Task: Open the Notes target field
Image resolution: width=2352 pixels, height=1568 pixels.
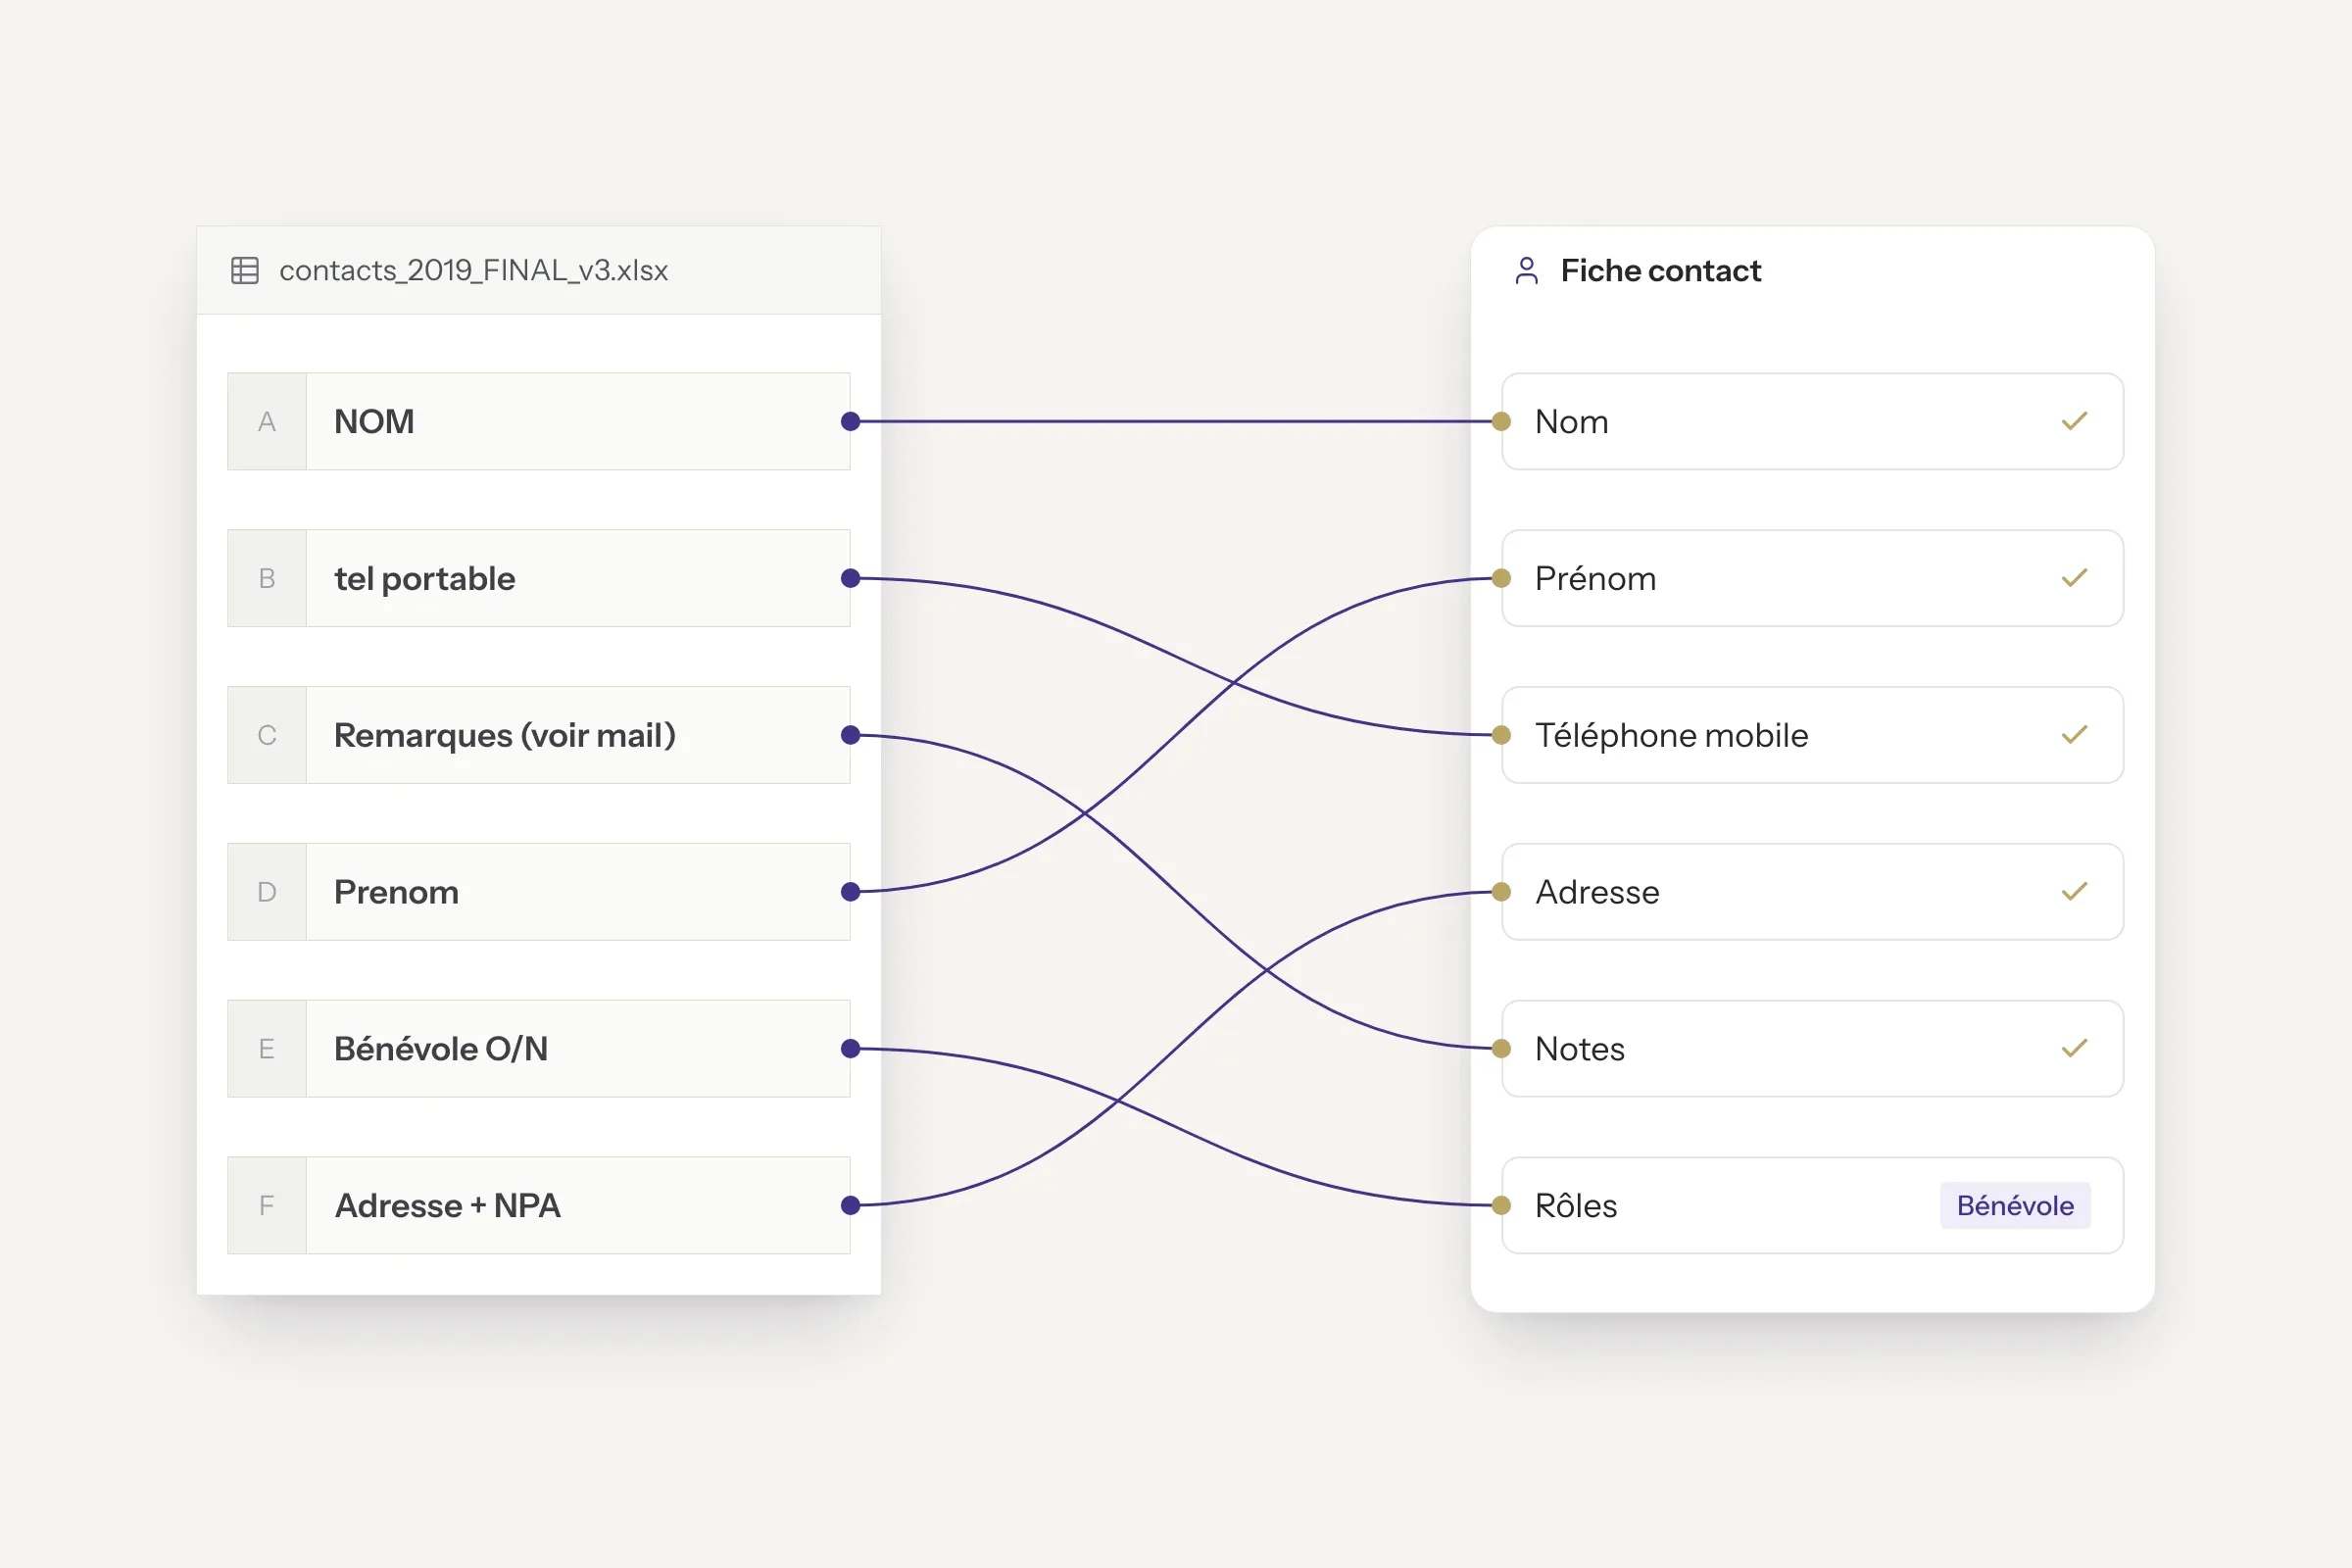Action: (1812, 1048)
